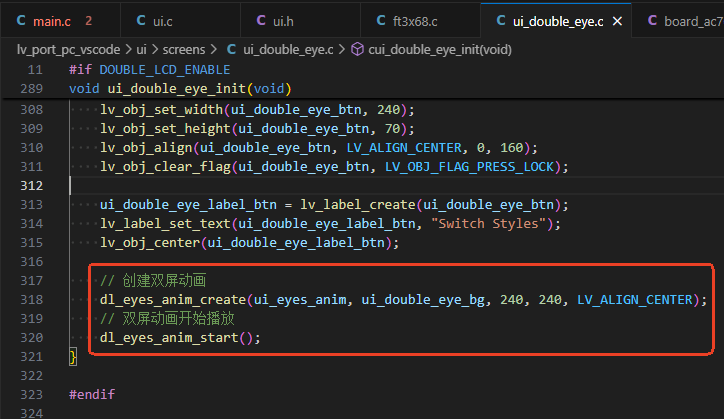The width and height of the screenshot is (724, 419).
Task: Open the ui.c editor tab
Action: pyautogui.click(x=180, y=21)
